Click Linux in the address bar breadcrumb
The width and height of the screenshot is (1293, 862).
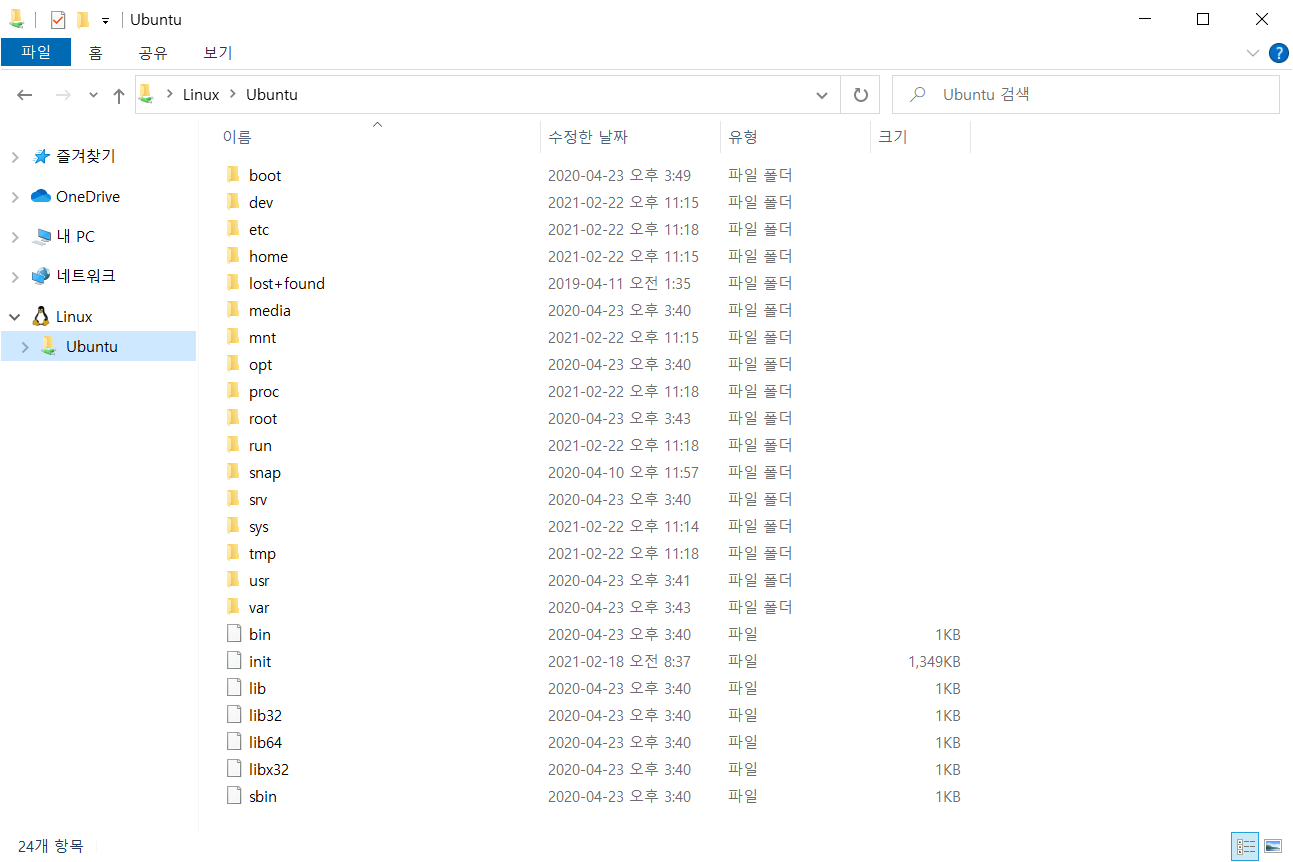pyautogui.click(x=201, y=95)
